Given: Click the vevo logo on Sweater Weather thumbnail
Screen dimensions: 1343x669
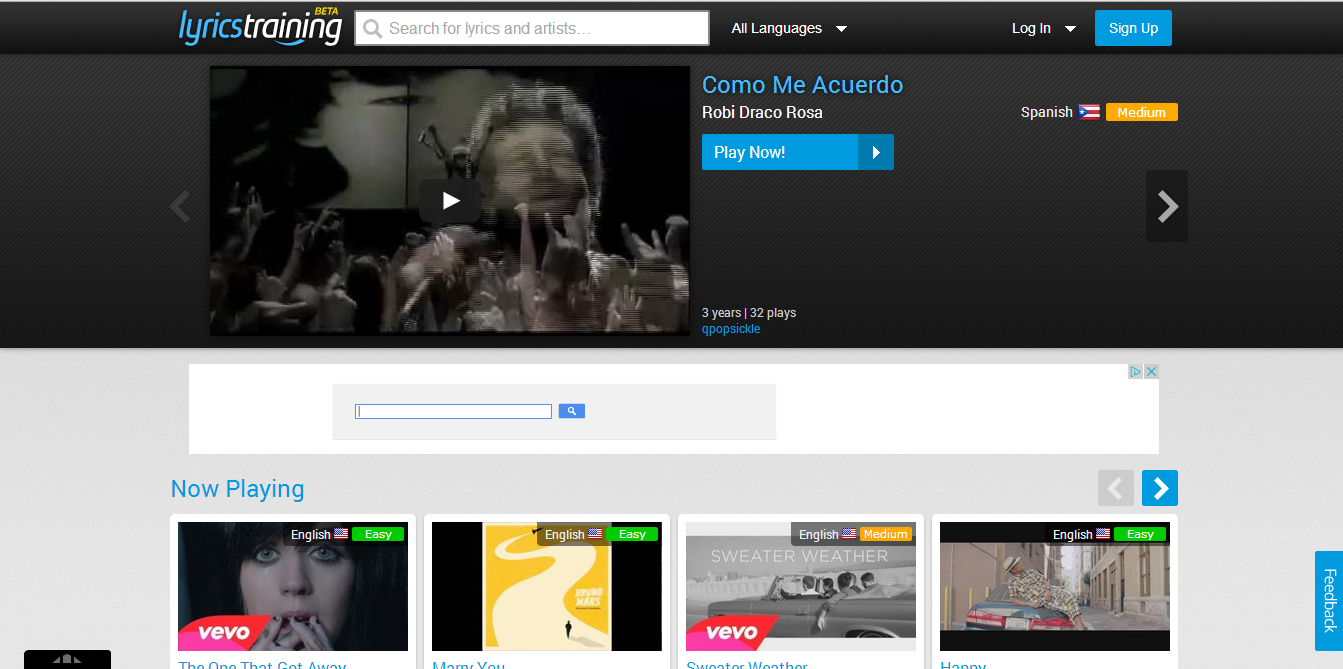Looking at the screenshot, I should [731, 632].
